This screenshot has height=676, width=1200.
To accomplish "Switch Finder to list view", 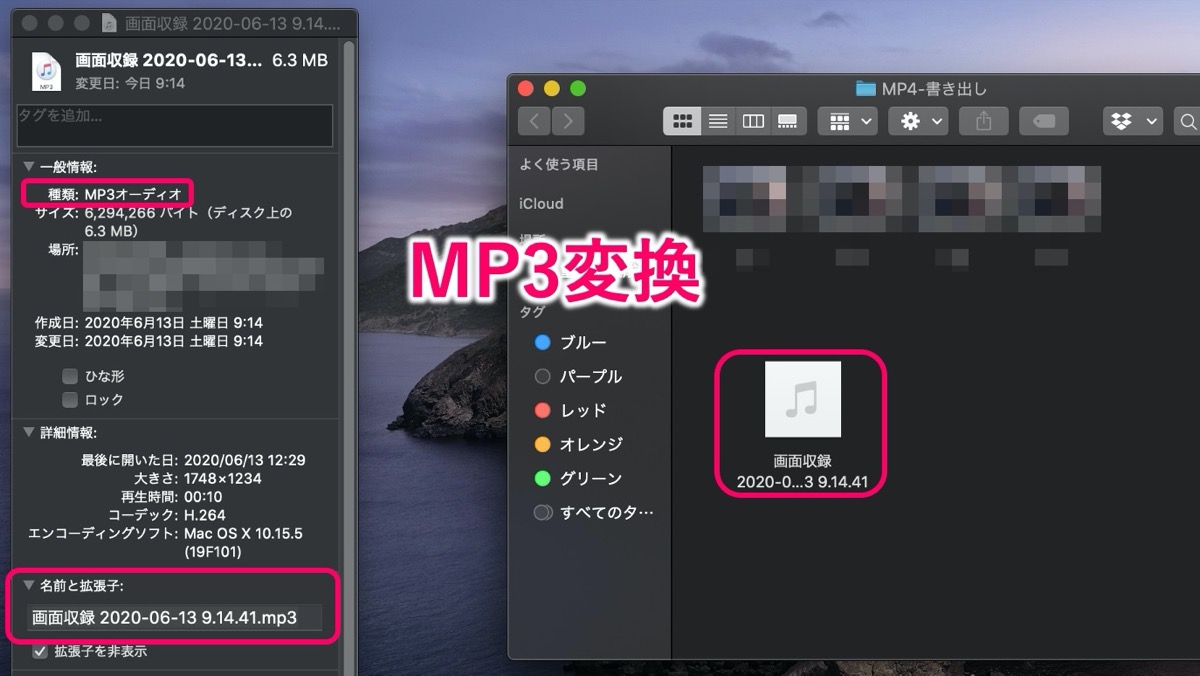I will click(x=717, y=122).
